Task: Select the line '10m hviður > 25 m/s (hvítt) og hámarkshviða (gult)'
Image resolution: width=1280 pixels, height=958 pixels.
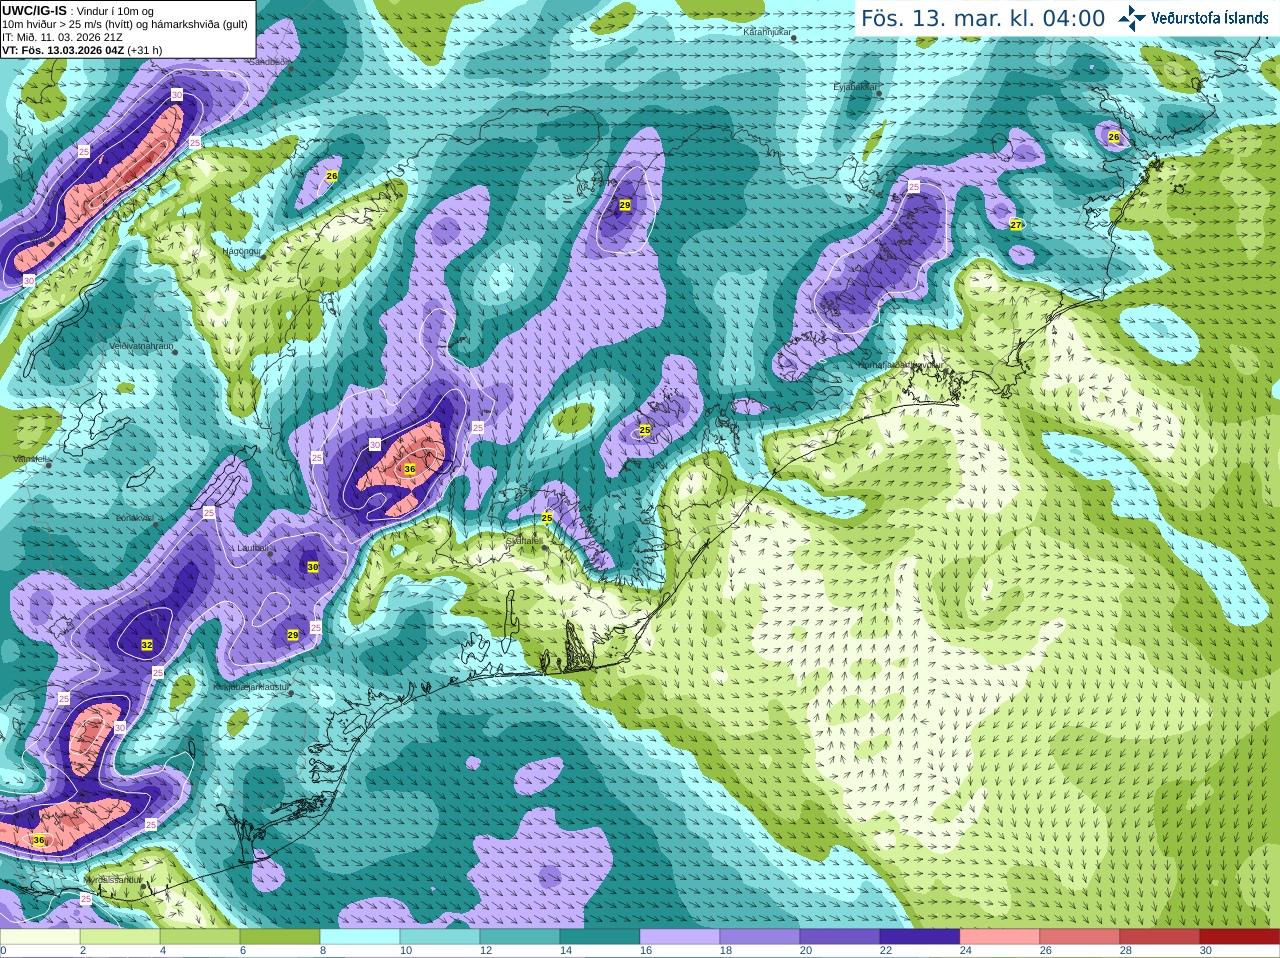Action: point(125,24)
